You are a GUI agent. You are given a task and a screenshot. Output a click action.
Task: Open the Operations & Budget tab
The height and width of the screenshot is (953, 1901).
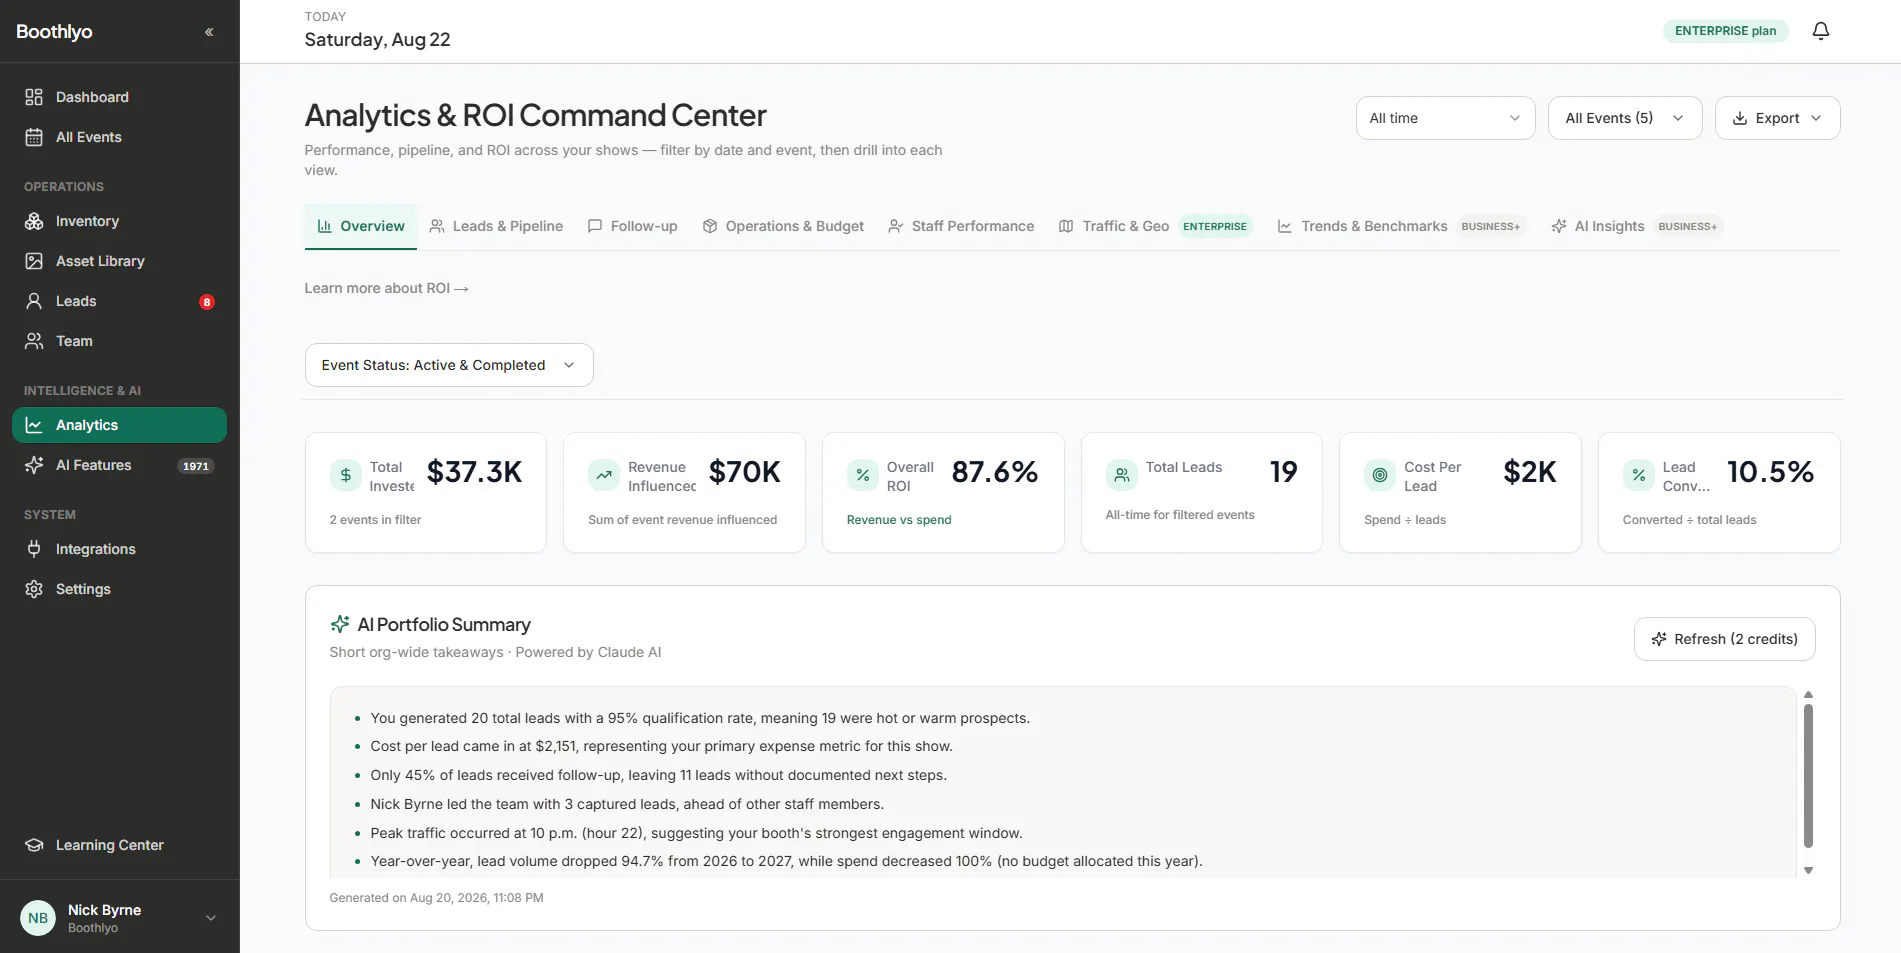pyautogui.click(x=783, y=226)
